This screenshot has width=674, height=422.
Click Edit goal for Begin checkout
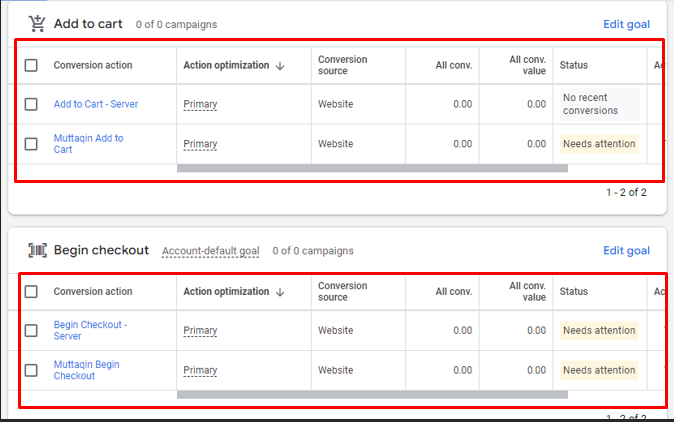(626, 251)
